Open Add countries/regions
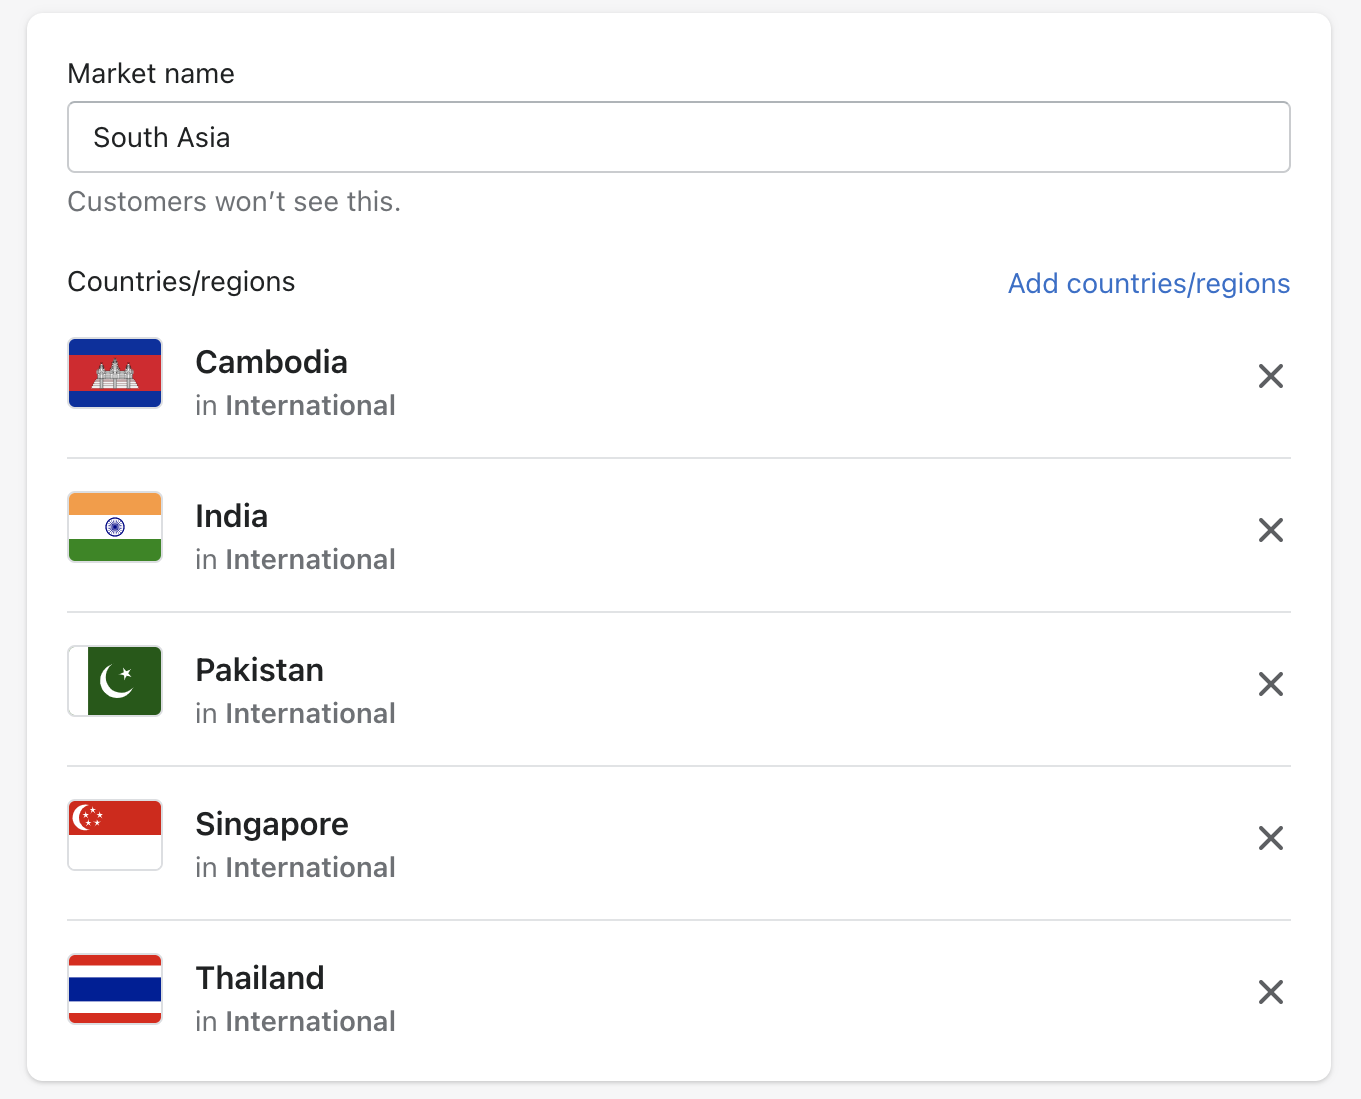Image resolution: width=1361 pixels, height=1099 pixels. pos(1148,283)
